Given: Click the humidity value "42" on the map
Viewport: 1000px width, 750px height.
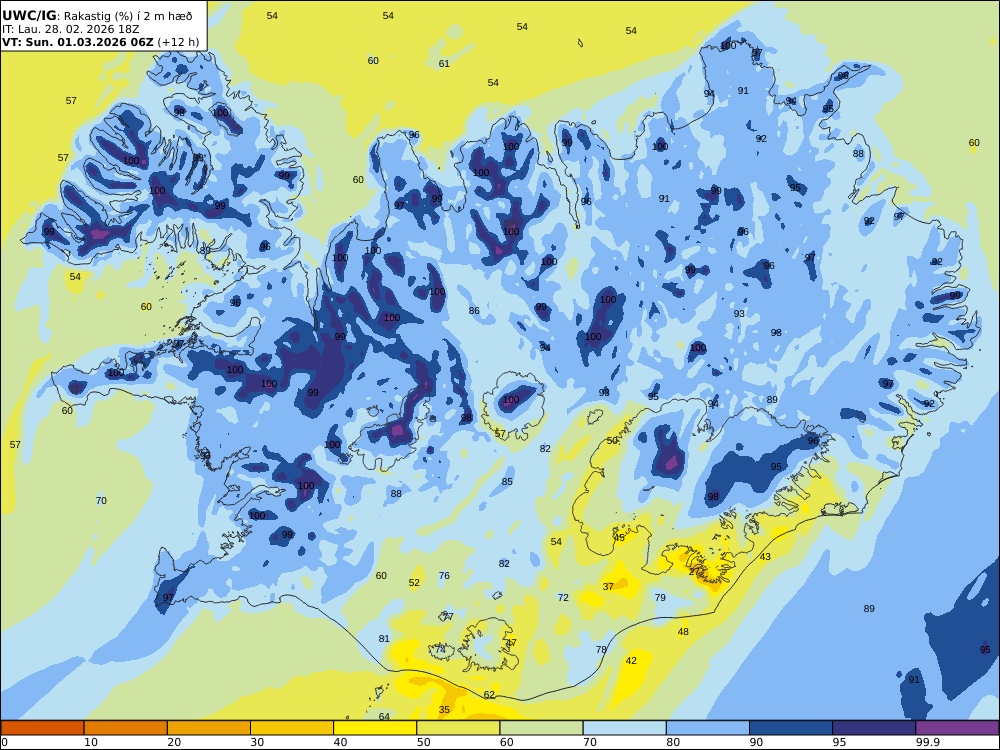Looking at the screenshot, I should 631,661.
